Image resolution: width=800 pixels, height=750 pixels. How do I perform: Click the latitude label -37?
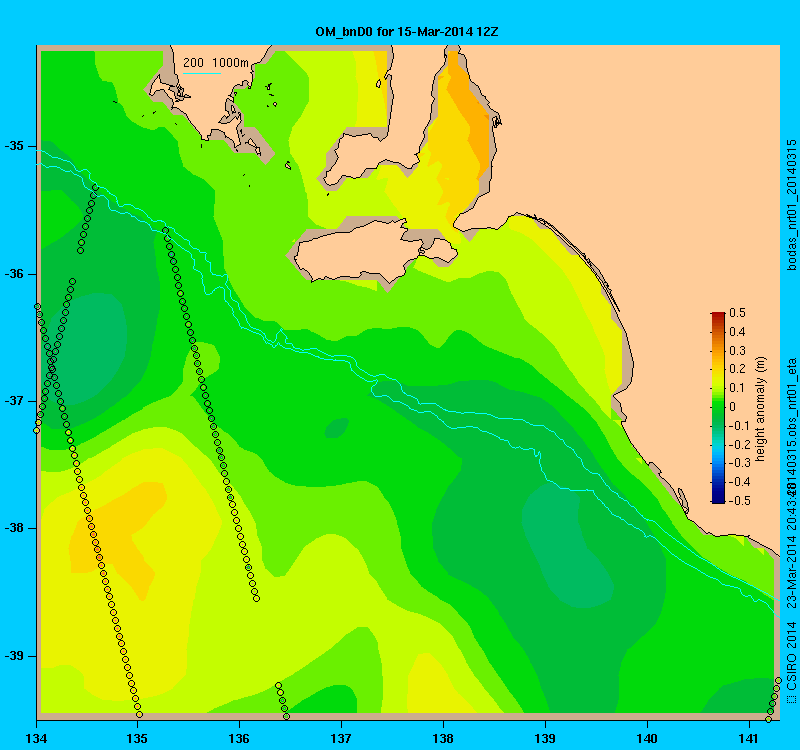click(x=14, y=401)
